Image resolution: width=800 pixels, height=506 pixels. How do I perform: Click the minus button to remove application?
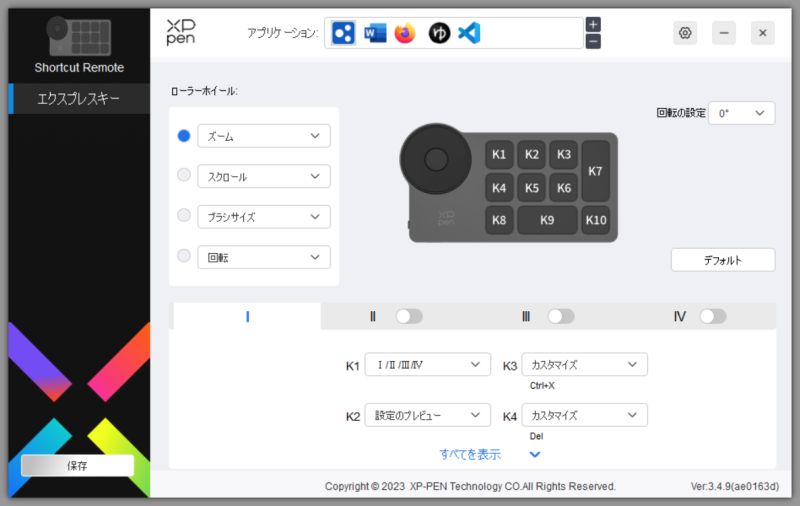coord(593,42)
